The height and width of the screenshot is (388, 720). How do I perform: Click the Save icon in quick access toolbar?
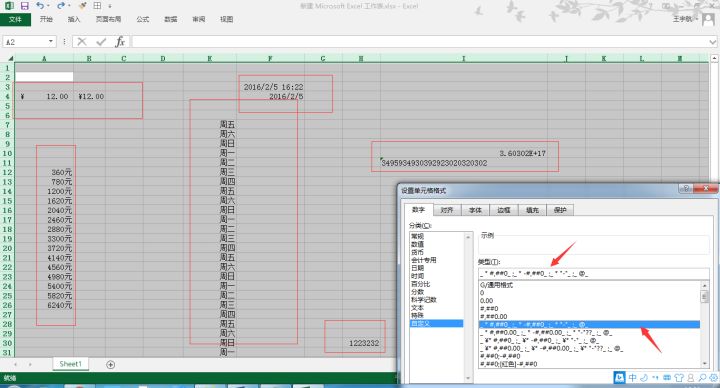pyautogui.click(x=25, y=6)
